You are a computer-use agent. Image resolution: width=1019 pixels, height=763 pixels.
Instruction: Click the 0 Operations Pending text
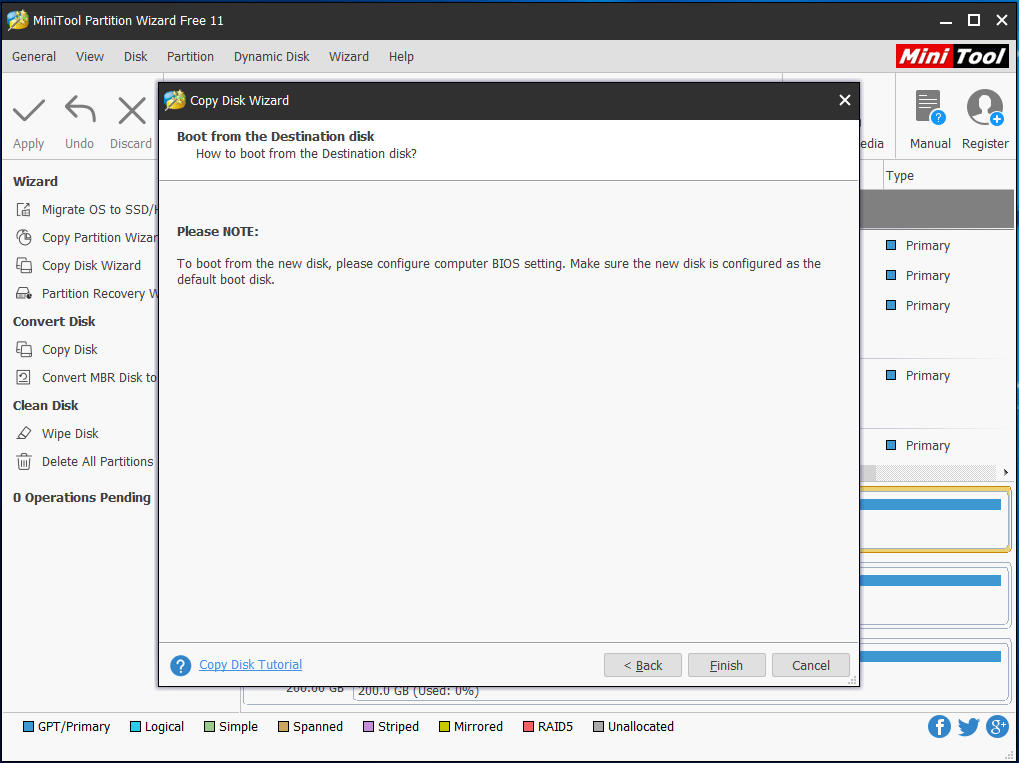coord(82,497)
